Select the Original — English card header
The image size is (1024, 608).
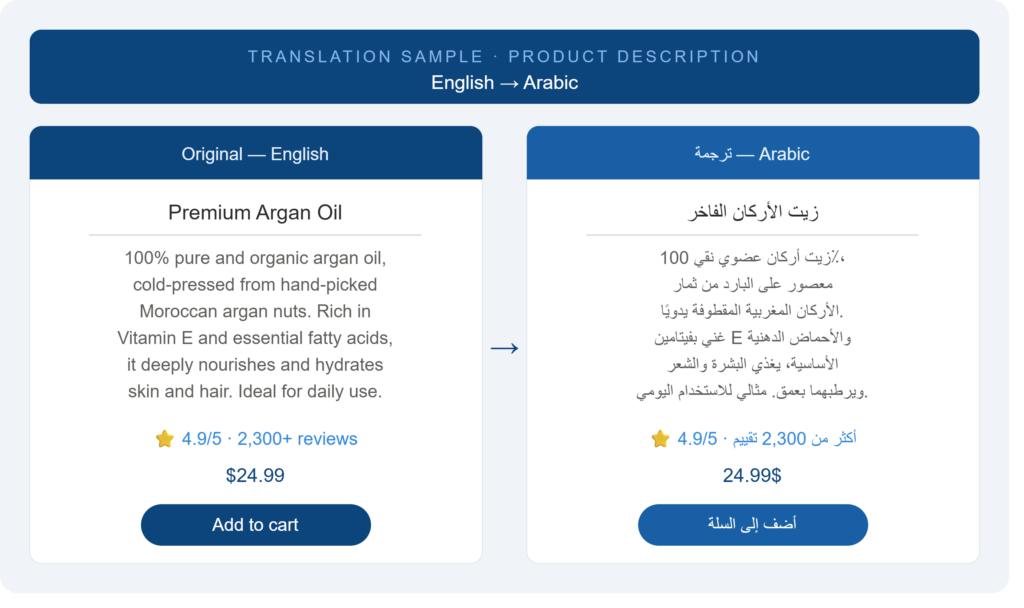pos(255,153)
